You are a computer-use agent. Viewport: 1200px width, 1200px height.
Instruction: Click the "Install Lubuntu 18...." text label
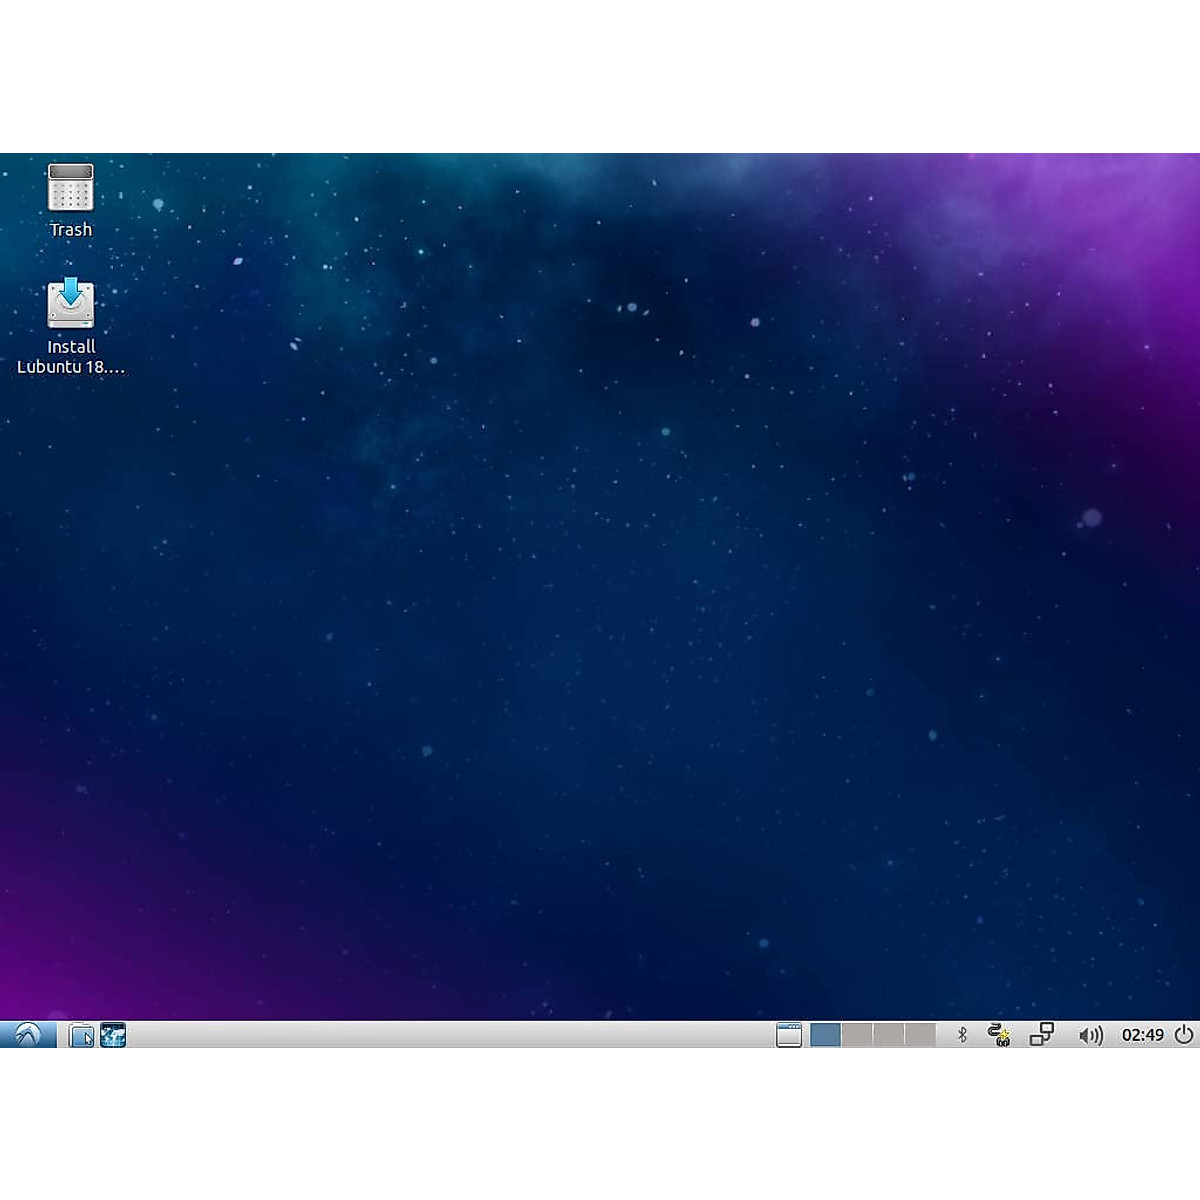(x=70, y=357)
